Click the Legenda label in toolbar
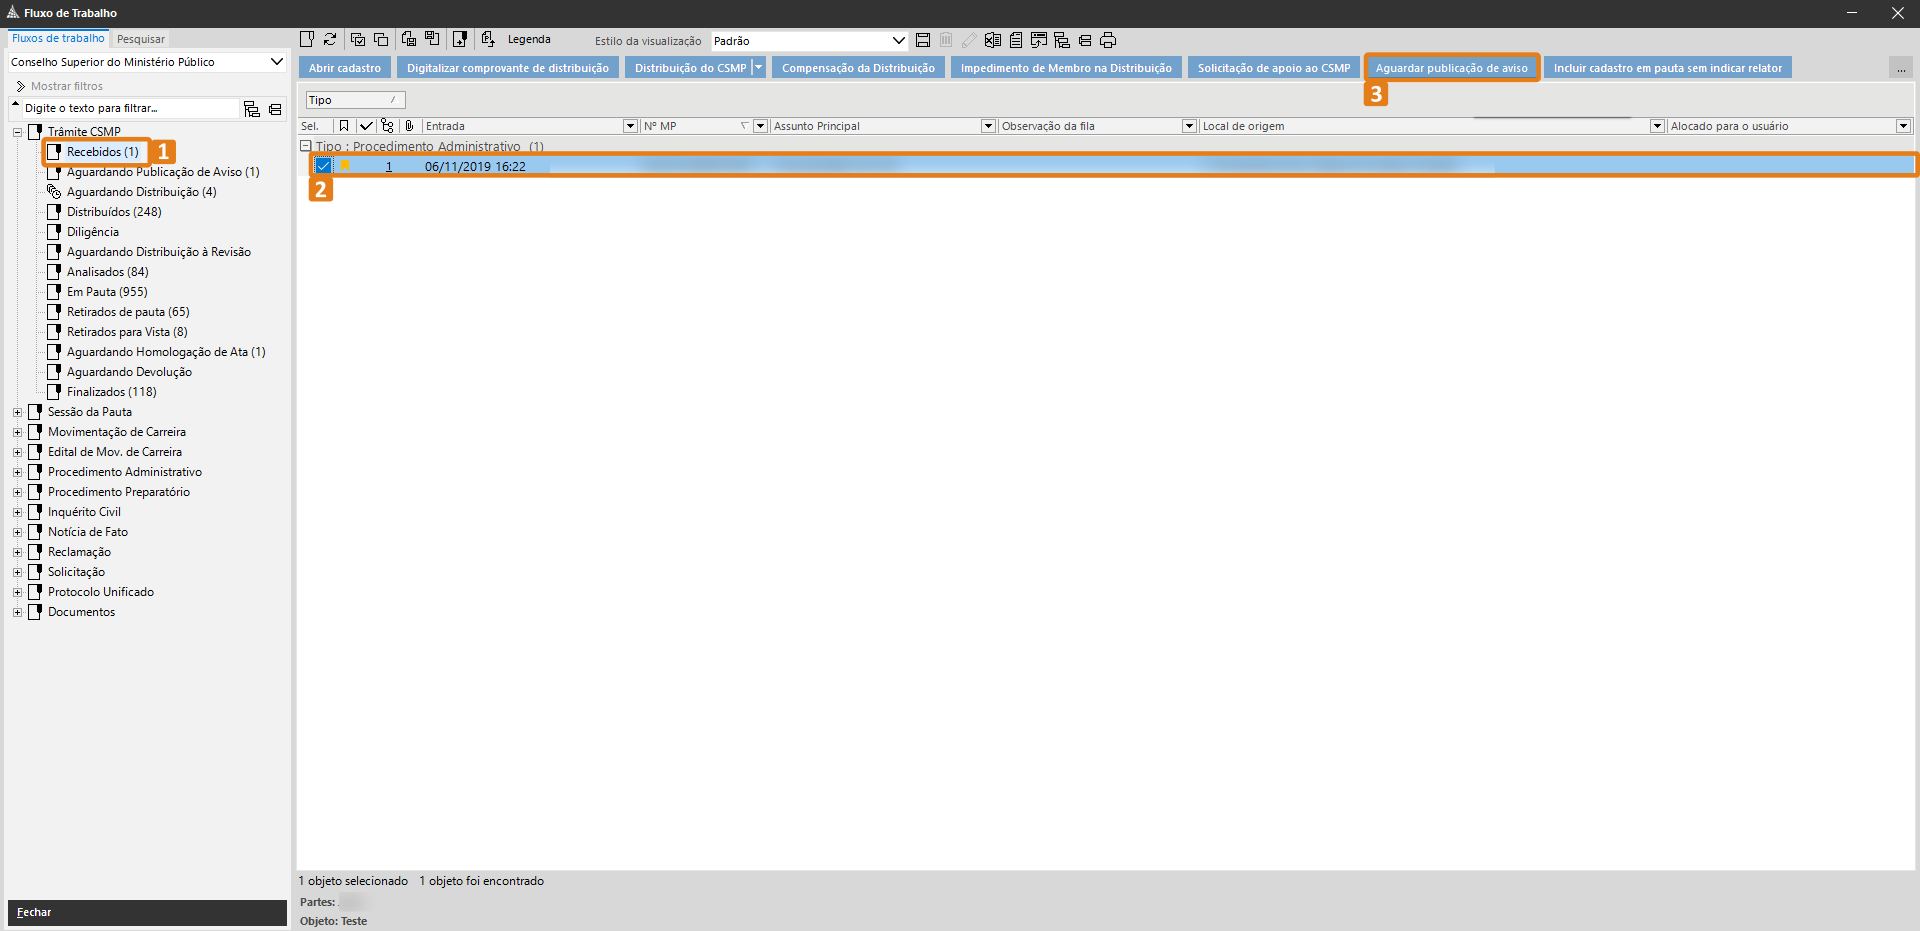The width and height of the screenshot is (1920, 931). coord(529,39)
